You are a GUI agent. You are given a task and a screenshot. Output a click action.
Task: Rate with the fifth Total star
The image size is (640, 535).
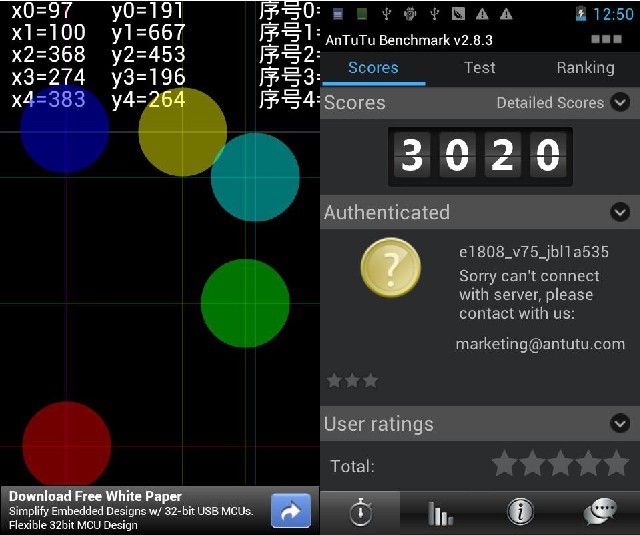coord(616,463)
